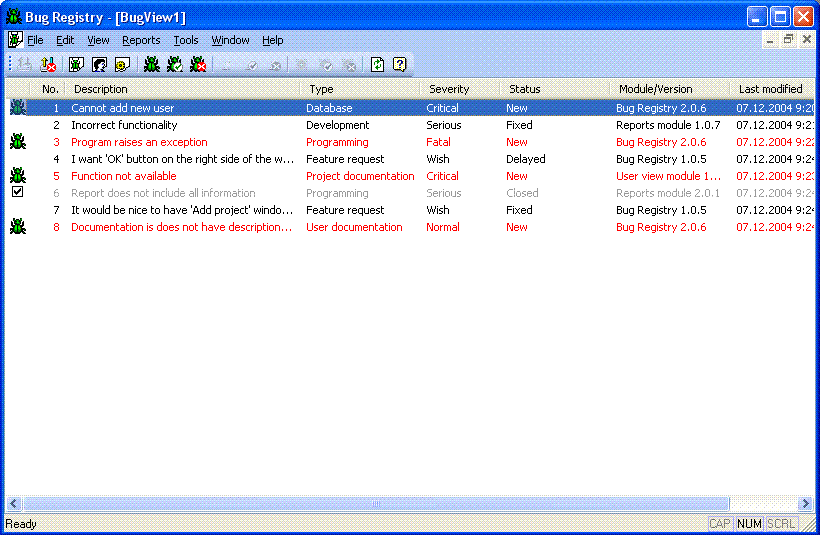
Task: Click the help question mark toolbar icon
Action: [x=400, y=65]
